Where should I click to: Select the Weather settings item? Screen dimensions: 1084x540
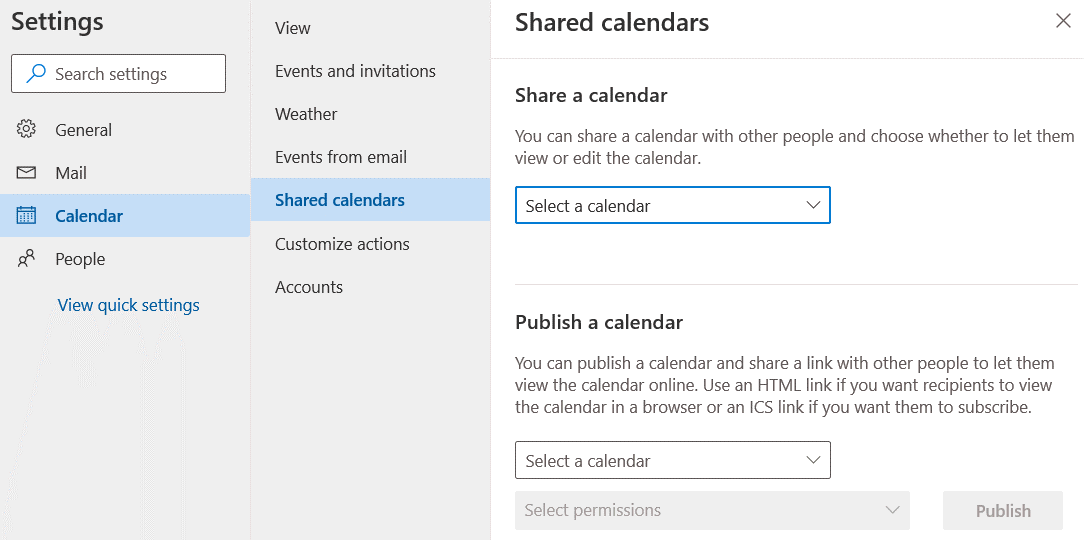[306, 114]
